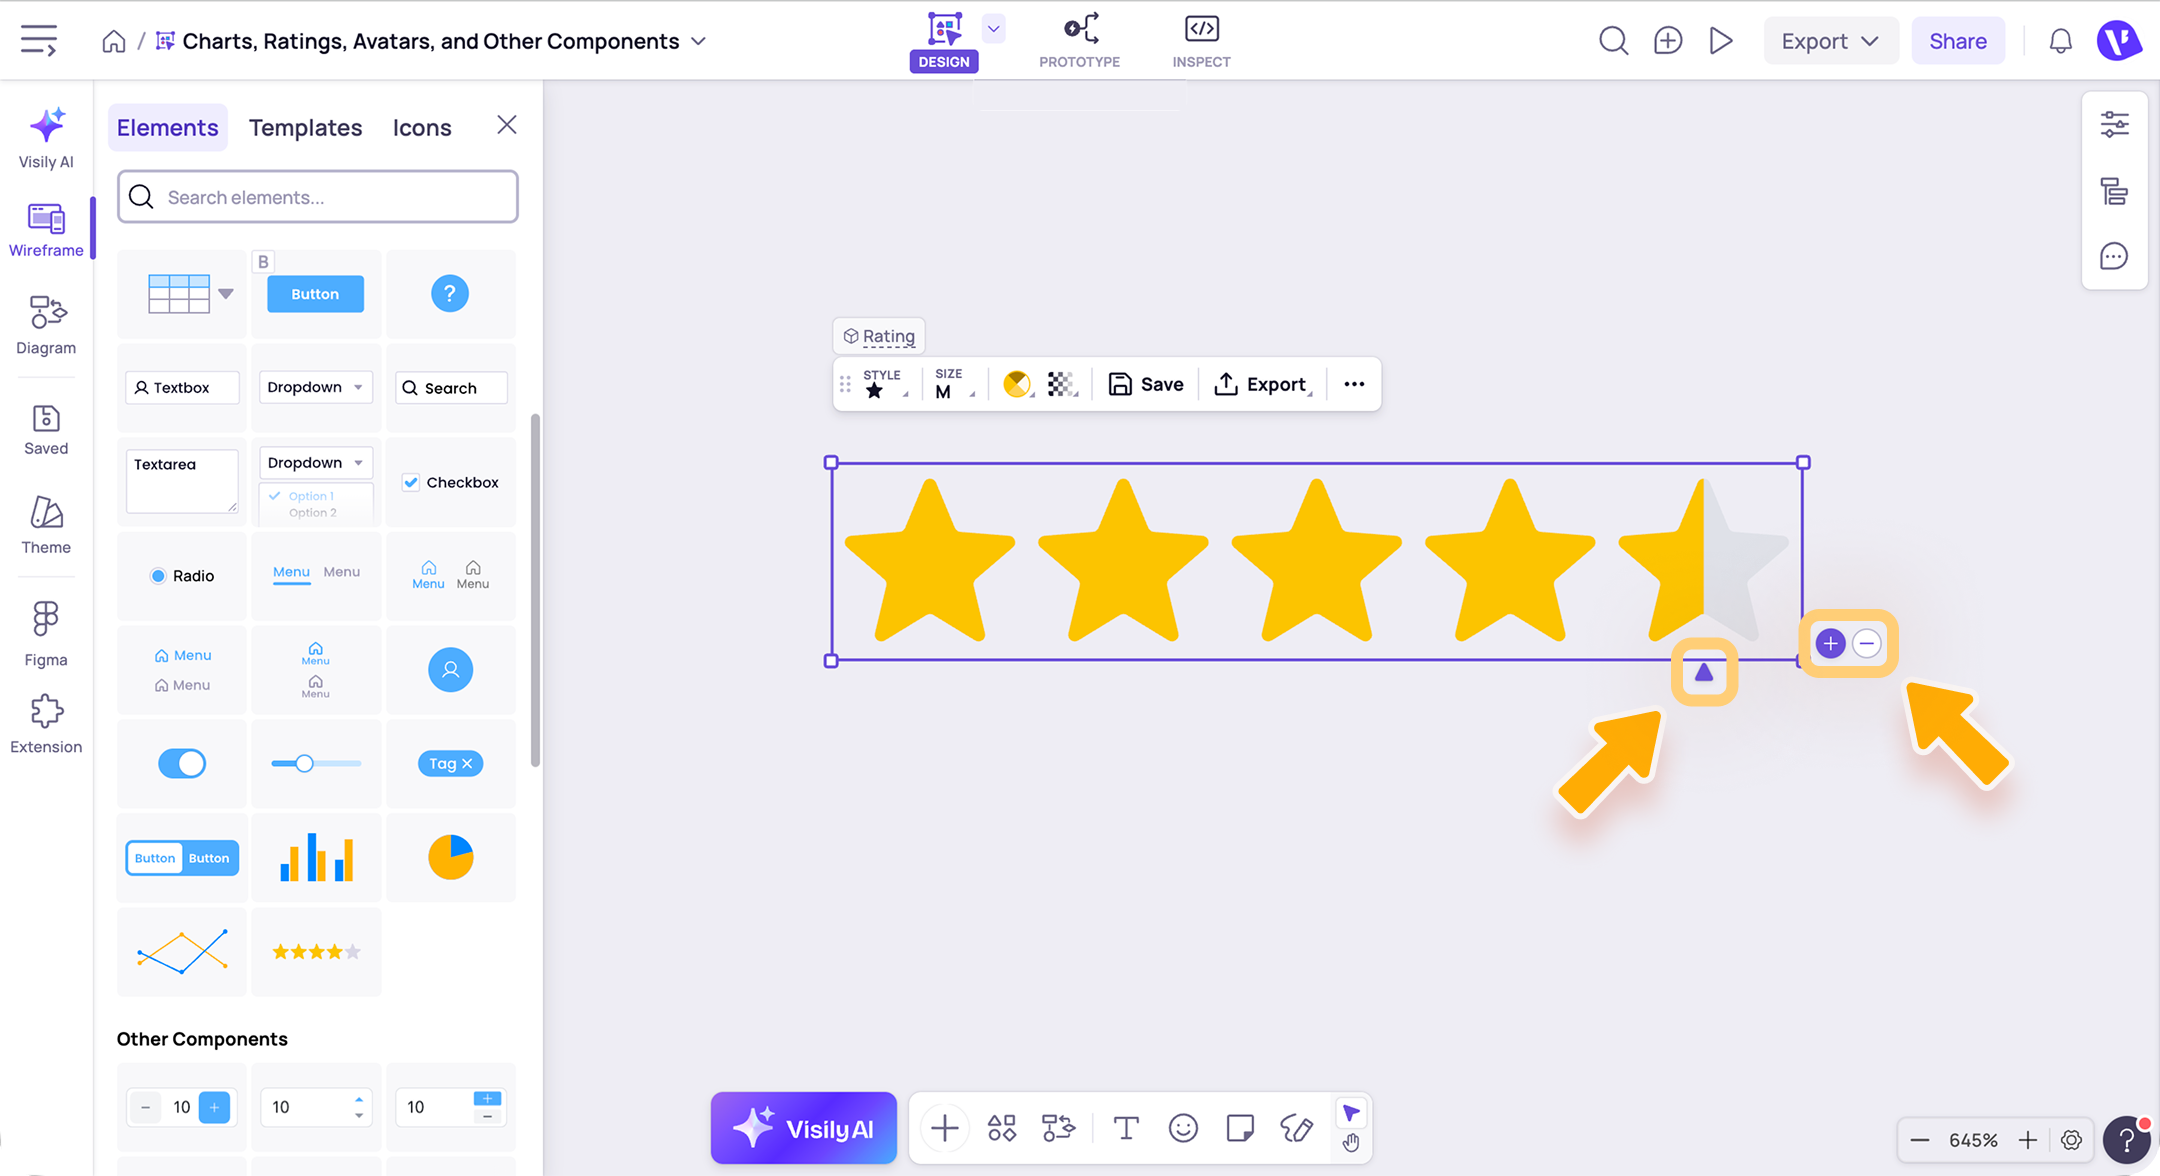Screen dimensions: 2160x1176
Task: Select the Text tool in bottom toolbar
Action: [x=1126, y=1128]
